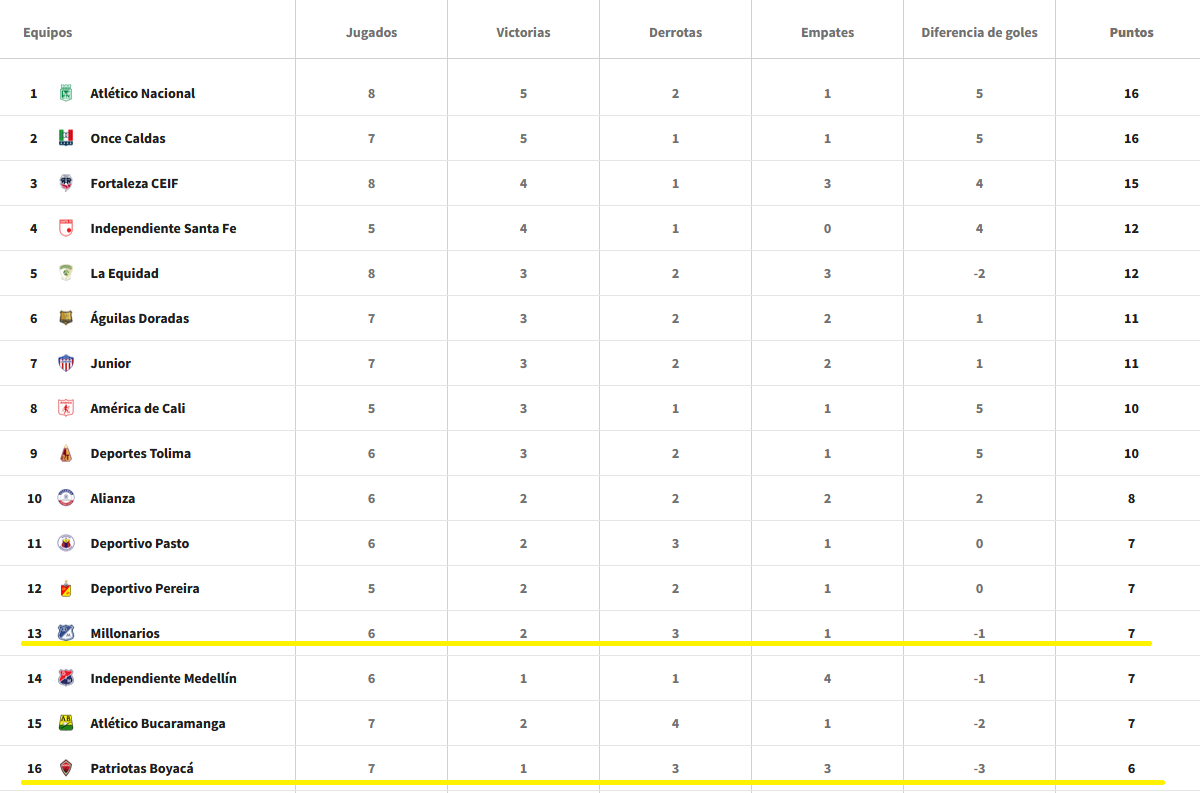Select the Patriotas Boyacá team name

(x=142, y=768)
